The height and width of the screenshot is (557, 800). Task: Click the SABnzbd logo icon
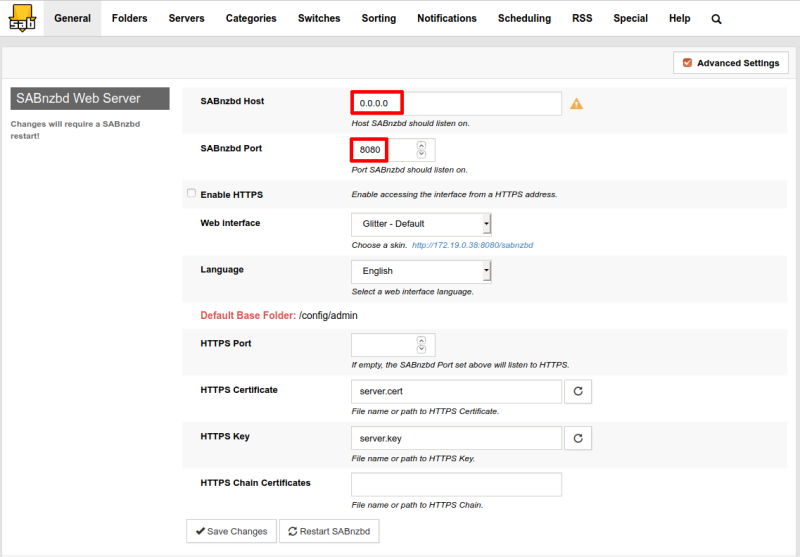click(22, 18)
